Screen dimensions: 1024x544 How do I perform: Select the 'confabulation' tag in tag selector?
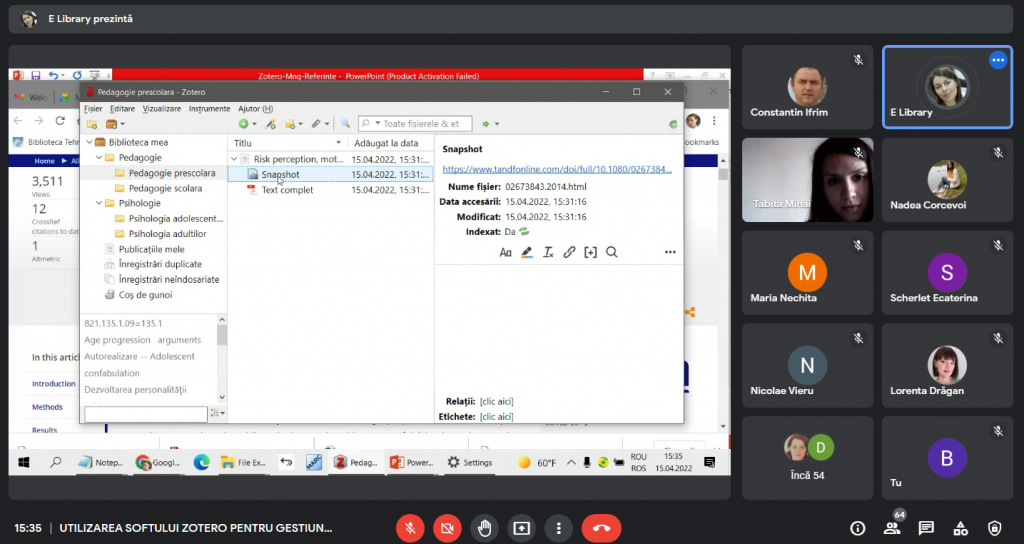[x=112, y=374]
